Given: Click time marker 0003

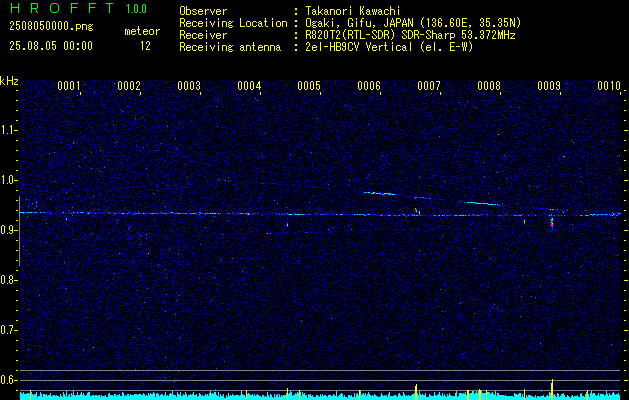Looking at the screenshot, I should click(x=189, y=86).
